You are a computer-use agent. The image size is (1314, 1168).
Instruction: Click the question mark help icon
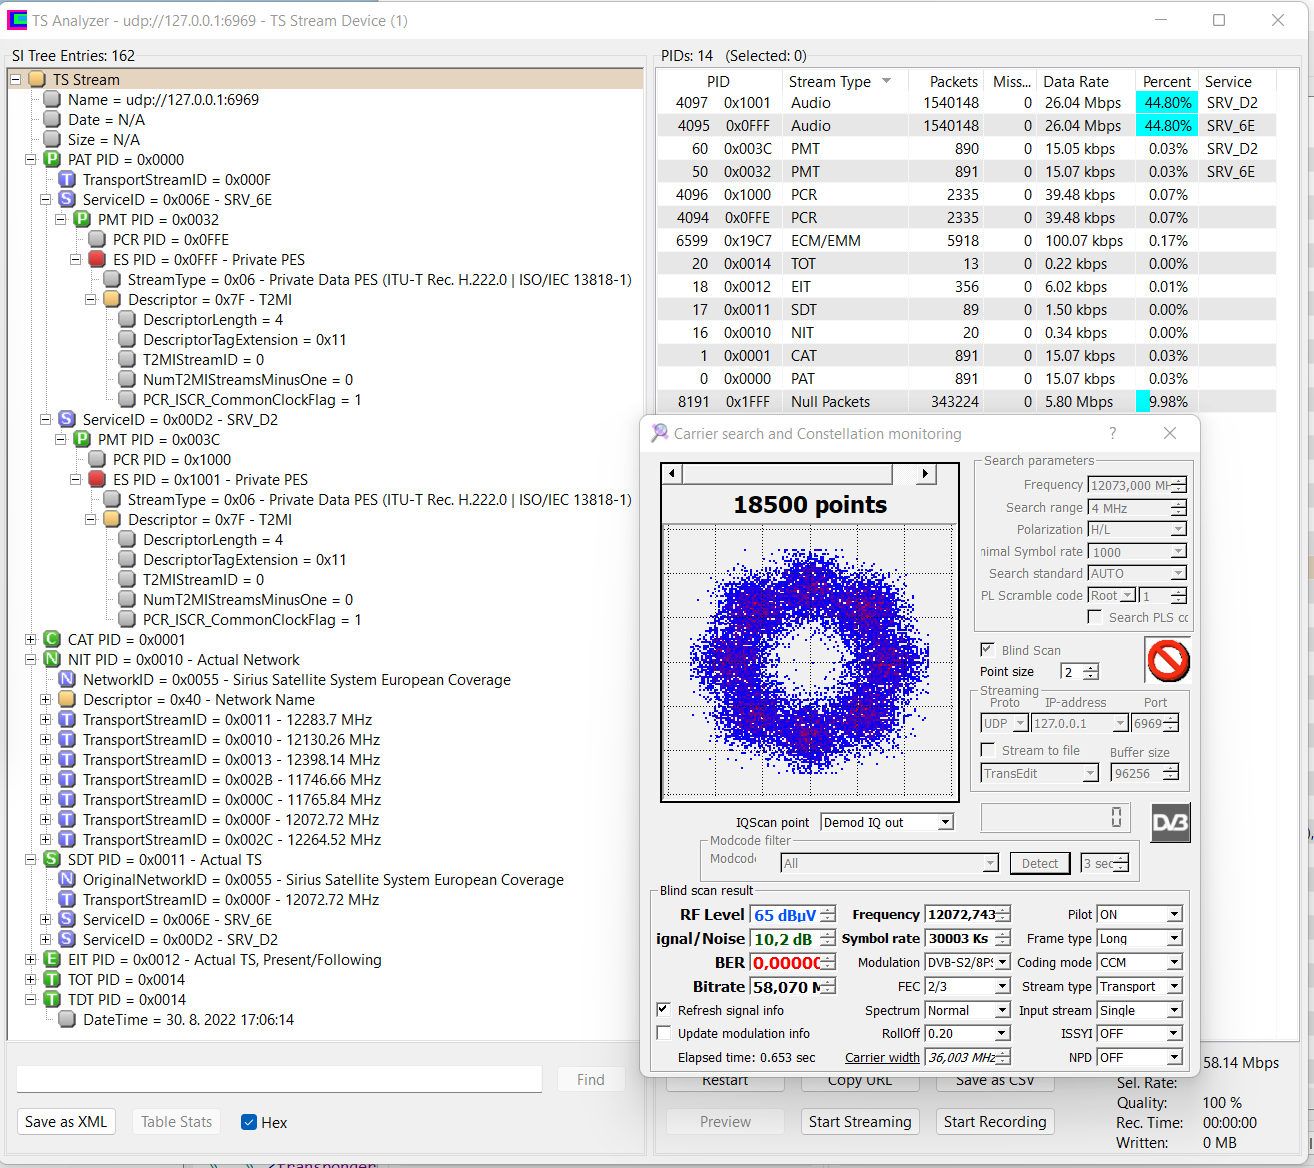(x=1113, y=433)
